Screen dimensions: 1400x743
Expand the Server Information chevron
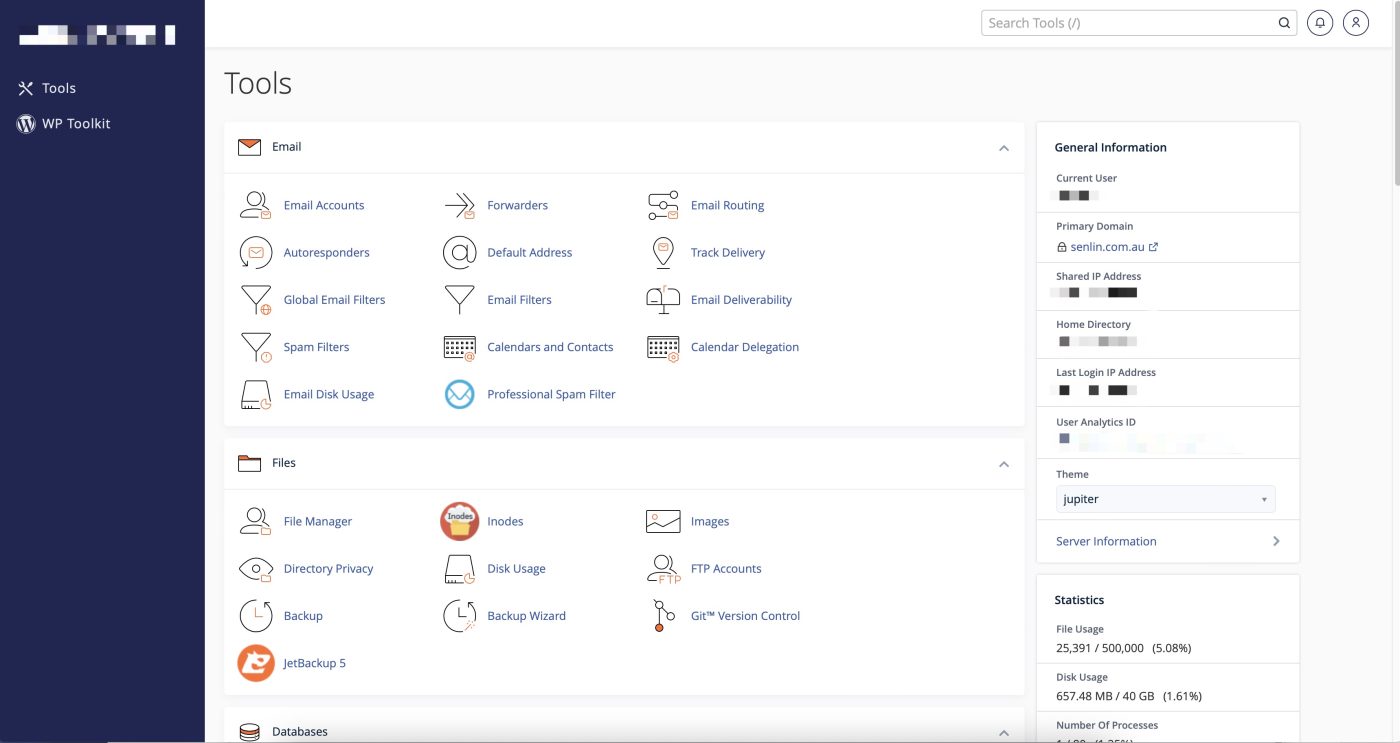[x=1276, y=541]
